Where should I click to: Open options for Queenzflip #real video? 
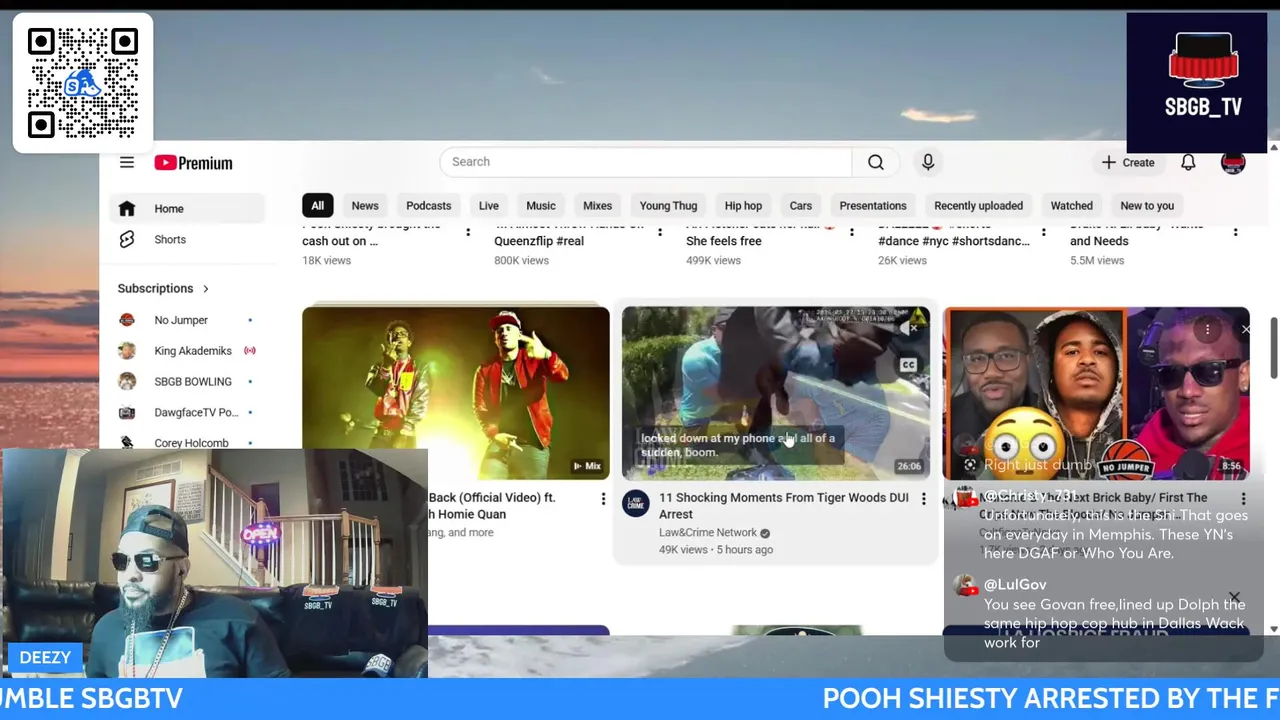click(x=659, y=232)
